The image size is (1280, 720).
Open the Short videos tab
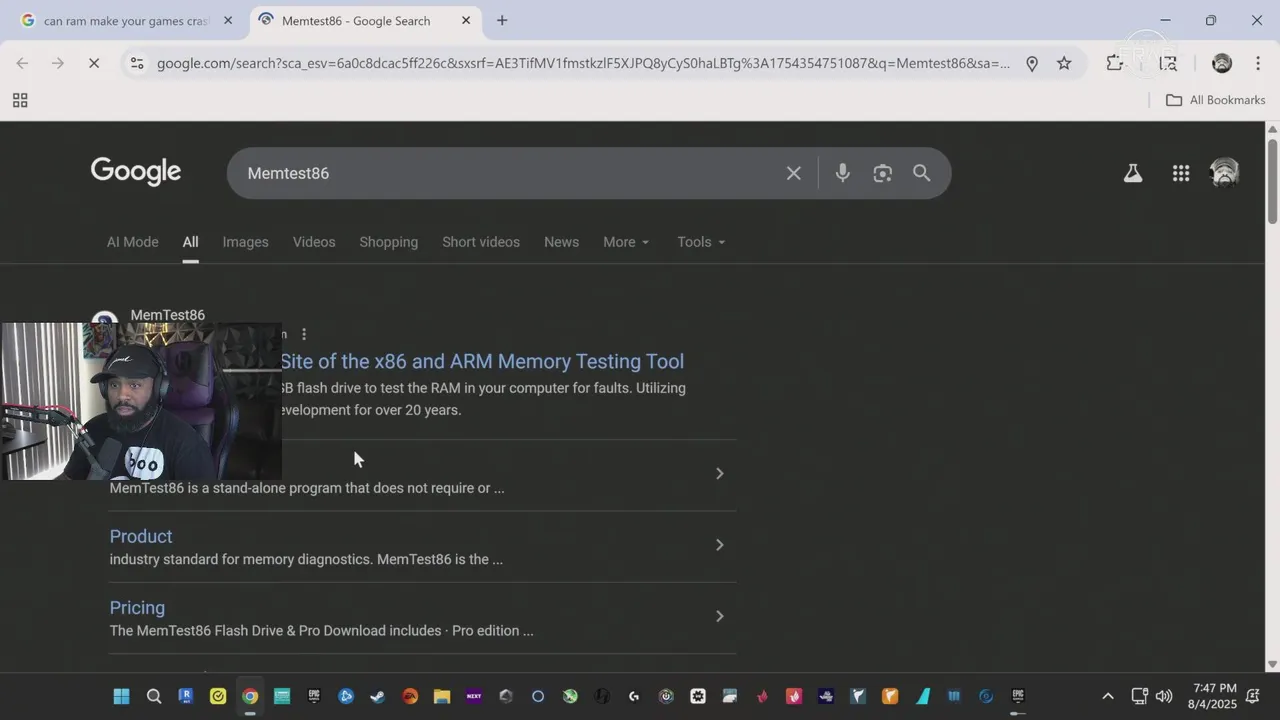click(481, 242)
